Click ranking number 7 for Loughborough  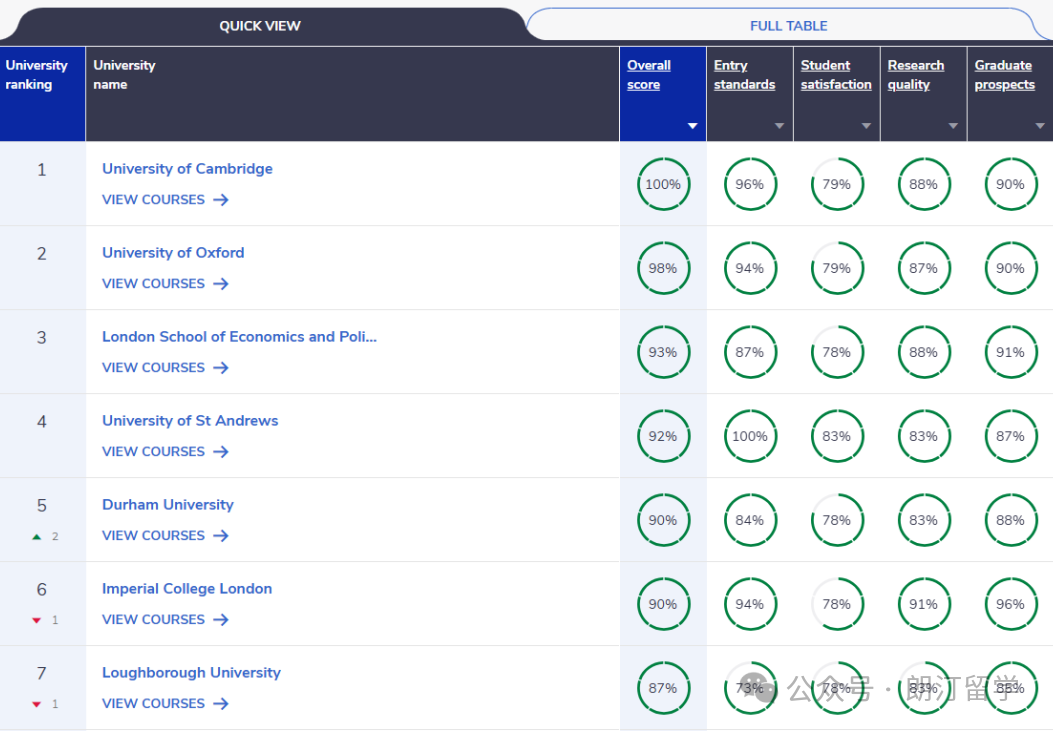coord(42,673)
